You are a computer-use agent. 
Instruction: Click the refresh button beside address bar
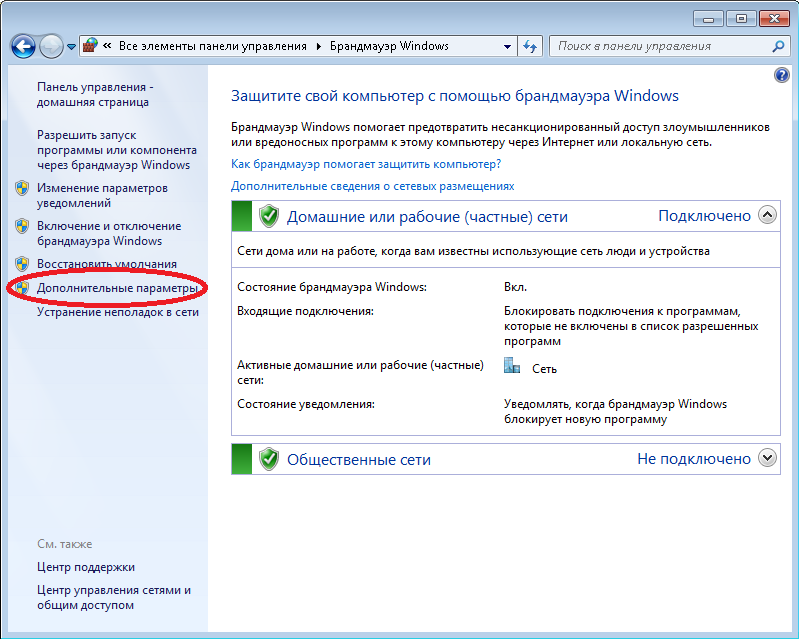[x=530, y=46]
